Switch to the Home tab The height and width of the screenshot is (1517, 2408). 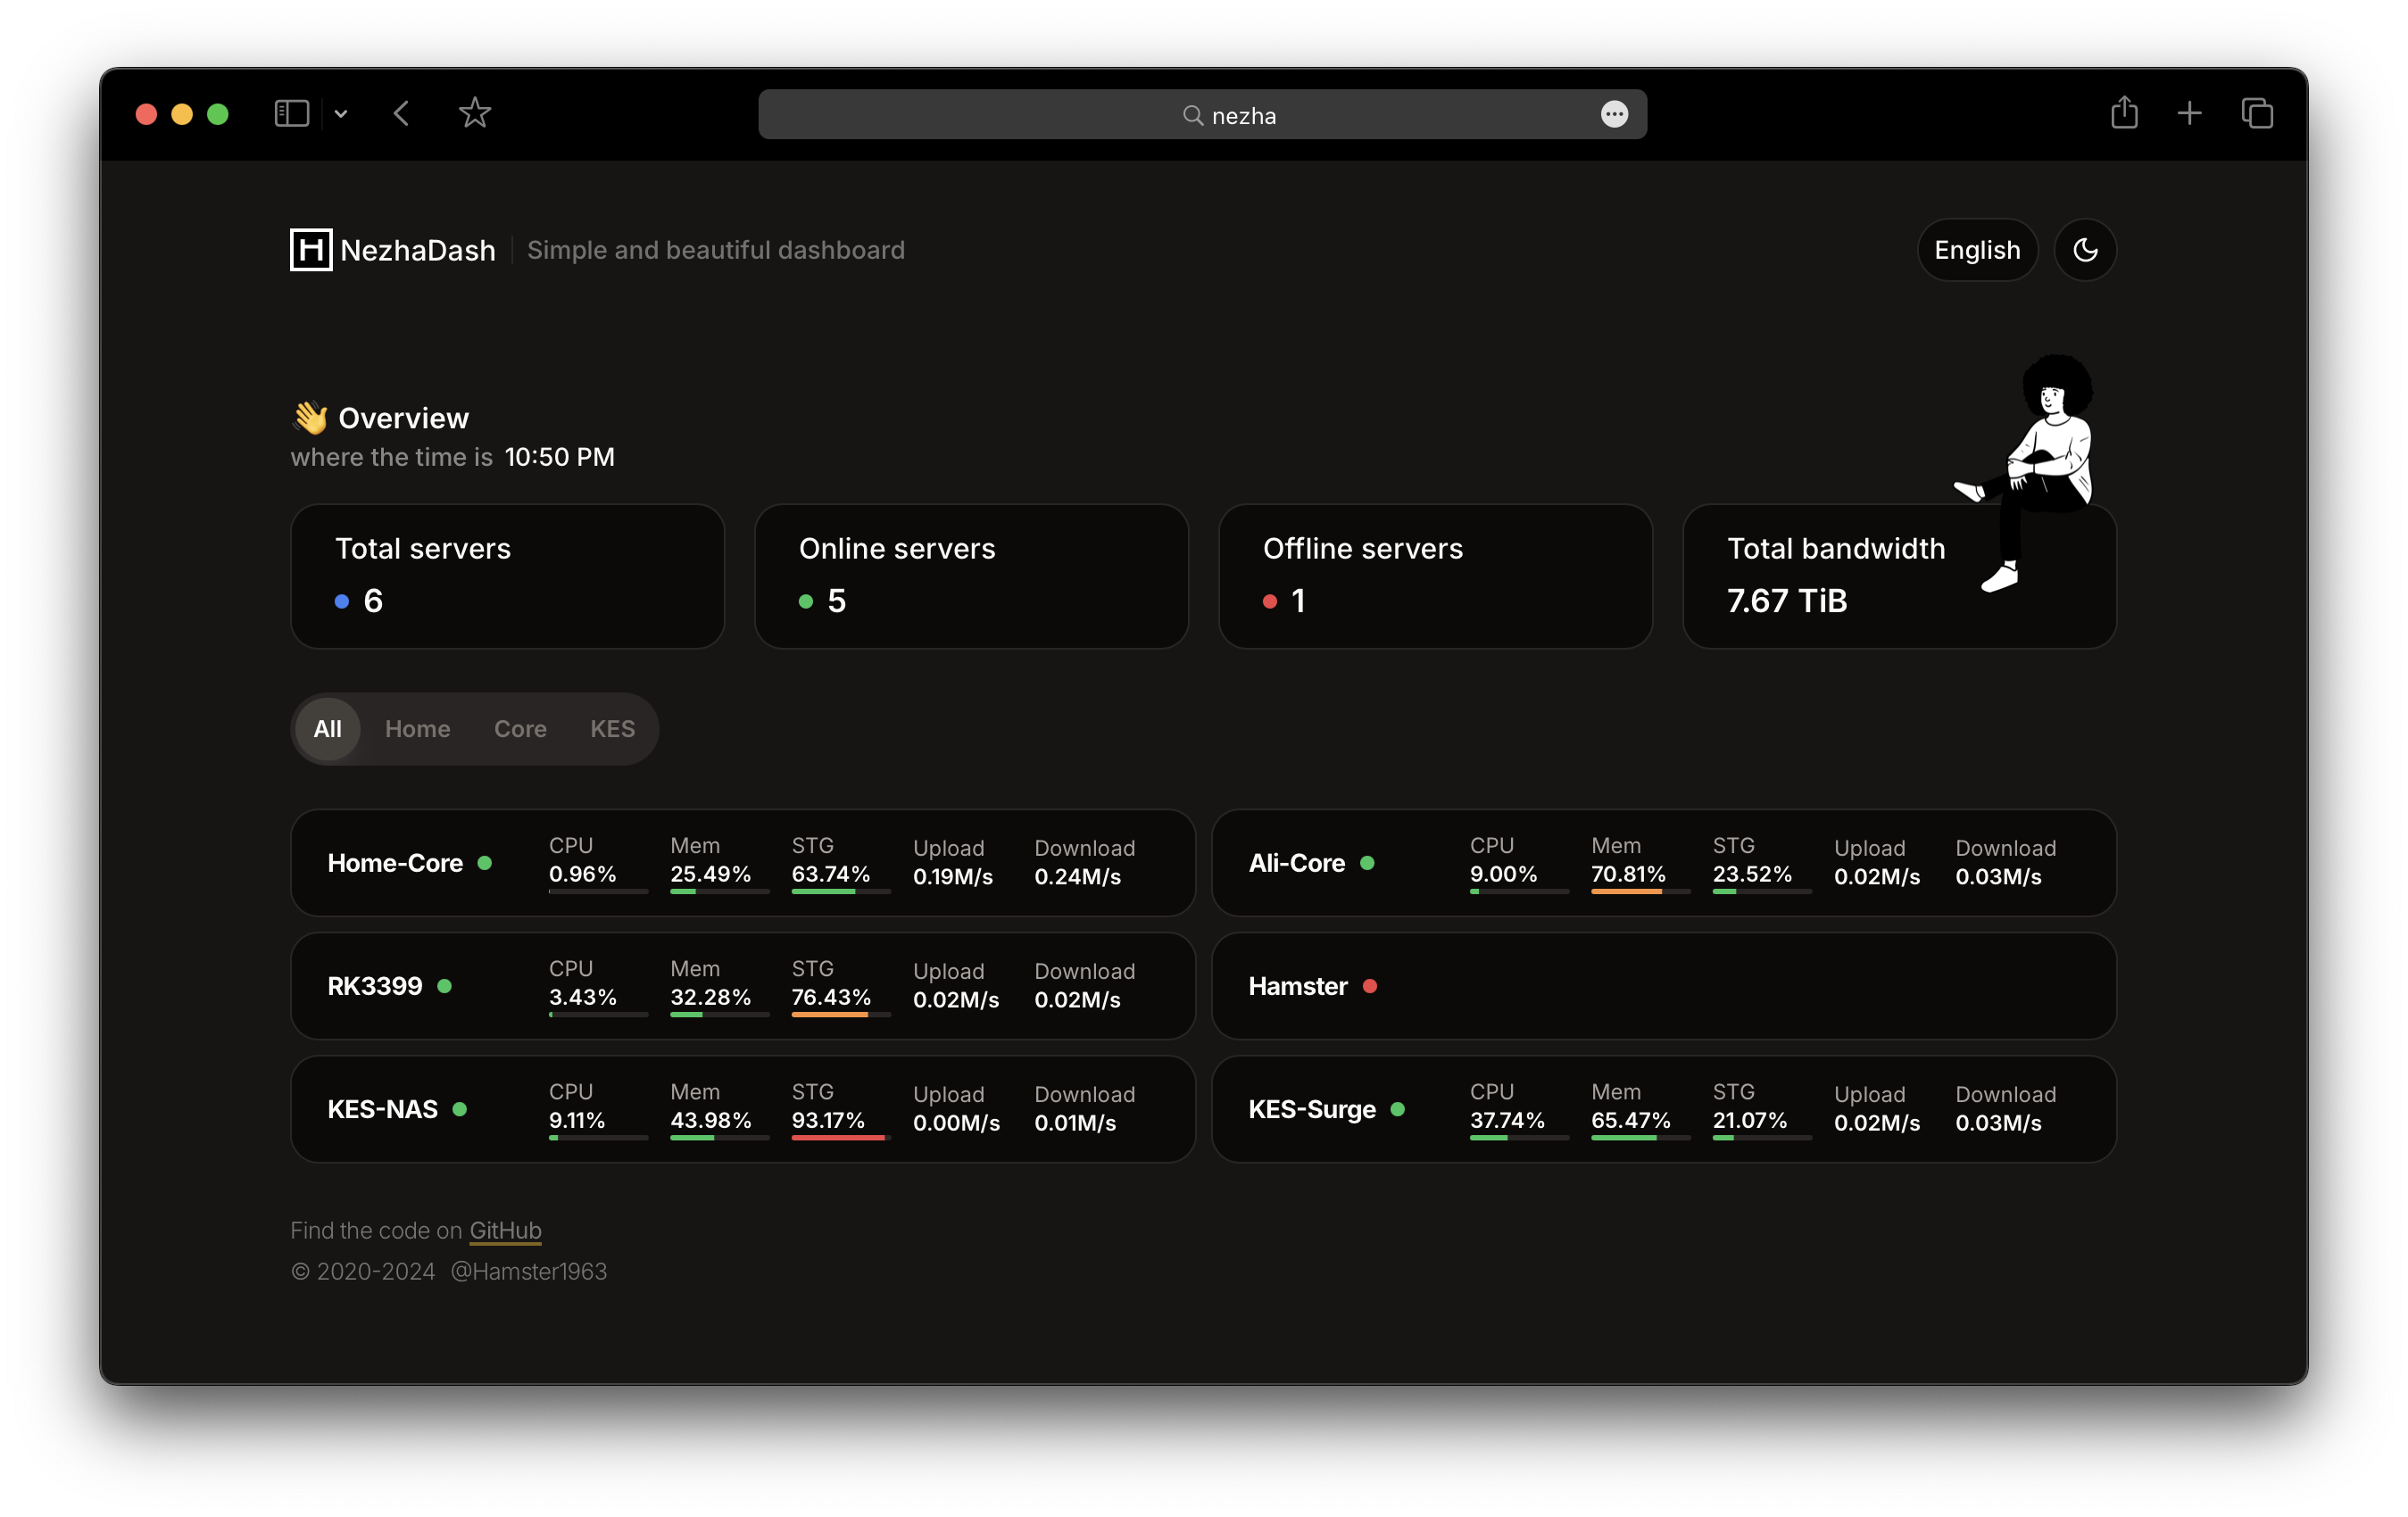click(x=417, y=729)
